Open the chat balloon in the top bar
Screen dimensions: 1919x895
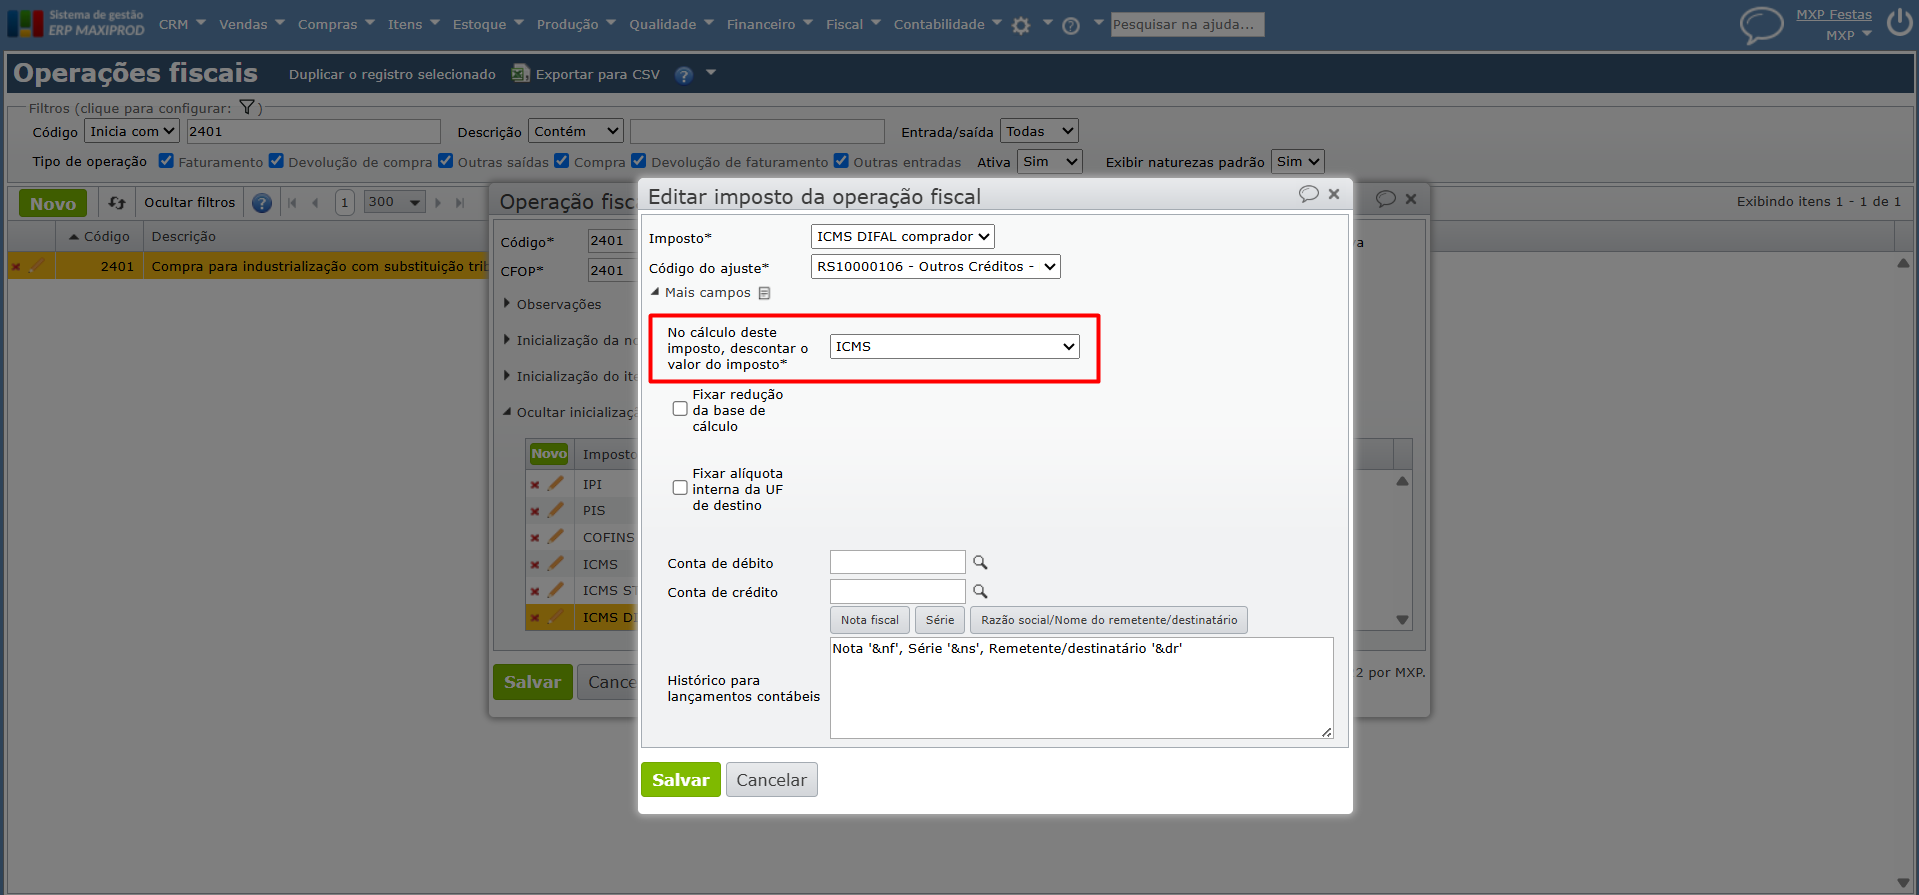1761,24
